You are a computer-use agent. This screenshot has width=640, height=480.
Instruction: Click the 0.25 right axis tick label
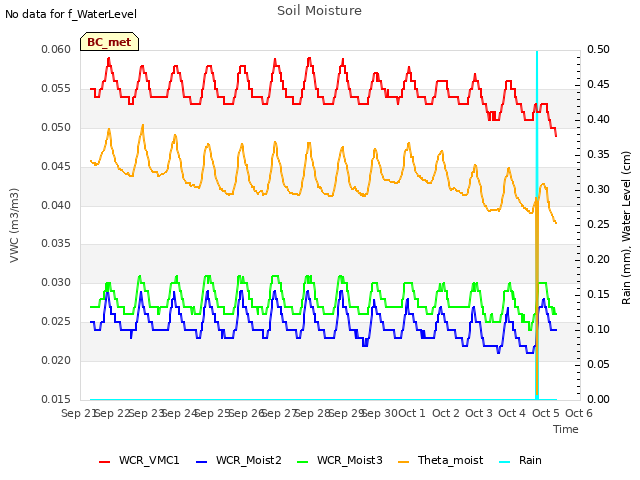pyautogui.click(x=598, y=224)
